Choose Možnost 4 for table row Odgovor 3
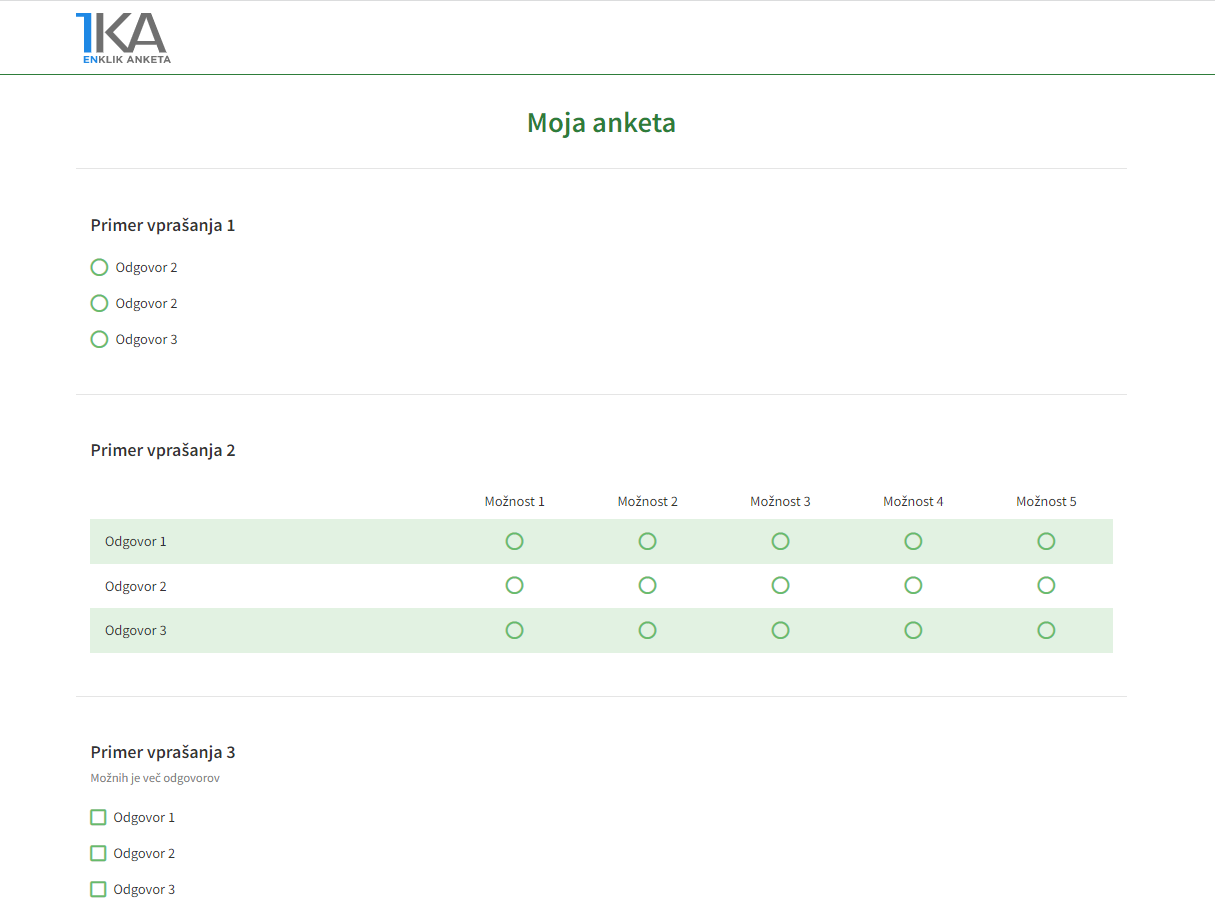Image resolution: width=1215 pixels, height=911 pixels. click(913, 630)
